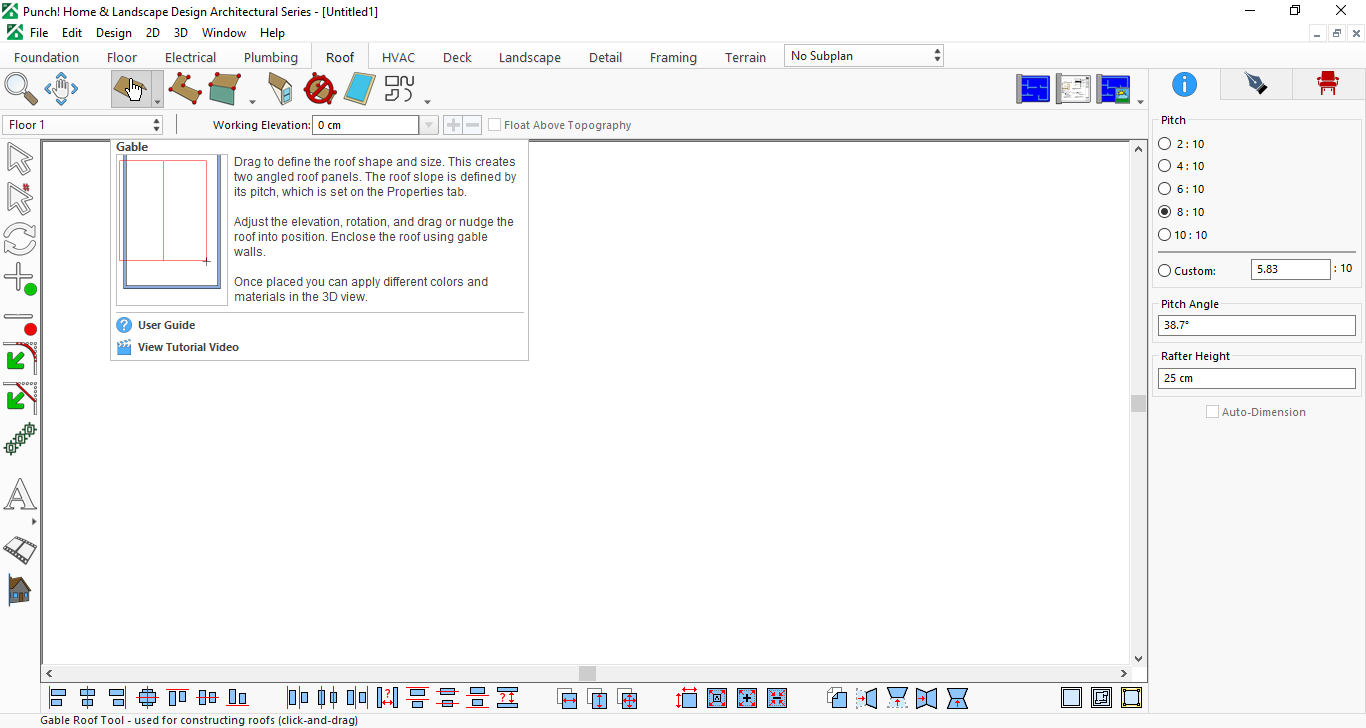Select the Pan hand tool

tap(61, 89)
